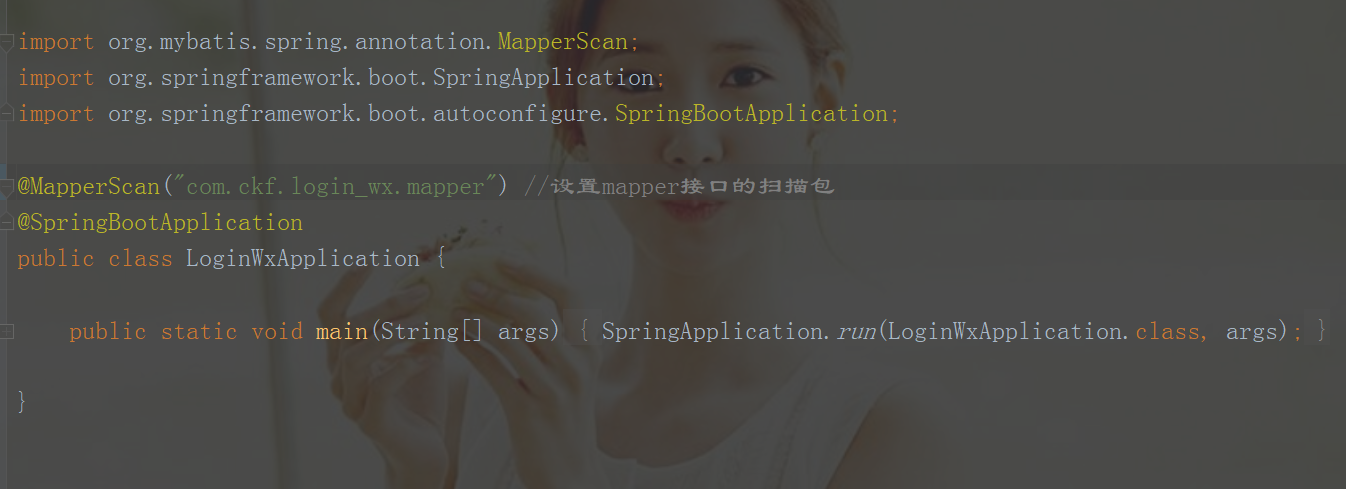The image size is (1346, 489).
Task: Select SpringBootApplication in the third import
Action: click(751, 114)
